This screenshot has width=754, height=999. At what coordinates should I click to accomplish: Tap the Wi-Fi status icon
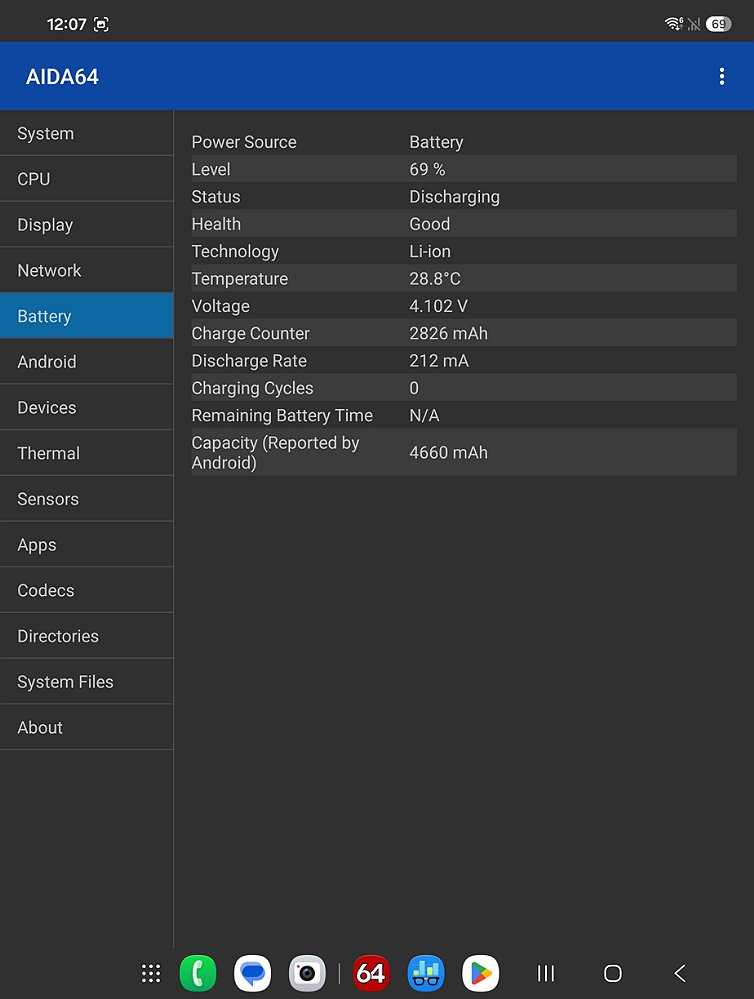tap(674, 24)
